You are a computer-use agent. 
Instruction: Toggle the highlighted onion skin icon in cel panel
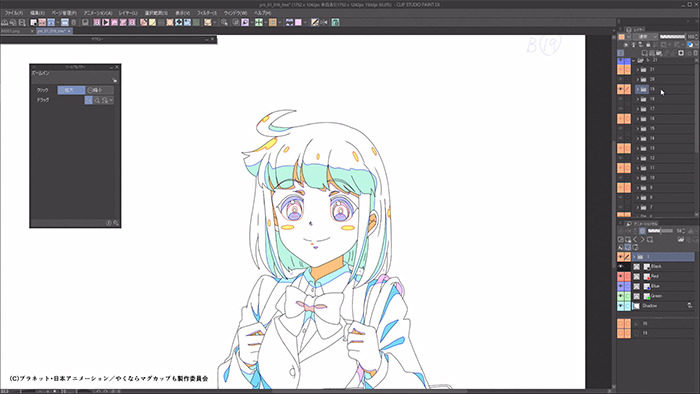[642, 231]
